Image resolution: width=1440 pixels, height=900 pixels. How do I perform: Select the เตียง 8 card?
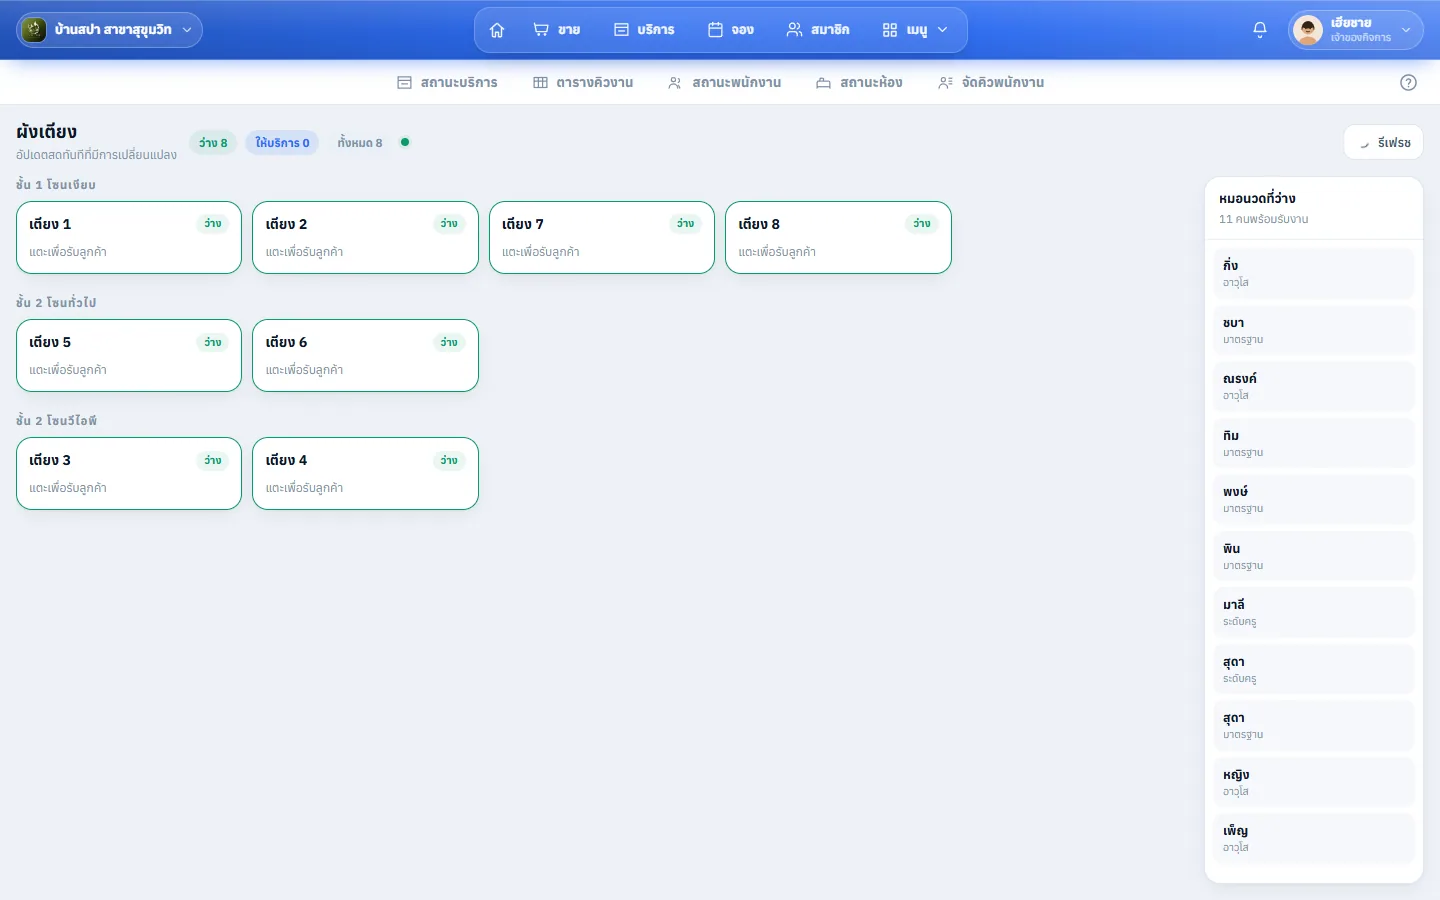click(838, 238)
